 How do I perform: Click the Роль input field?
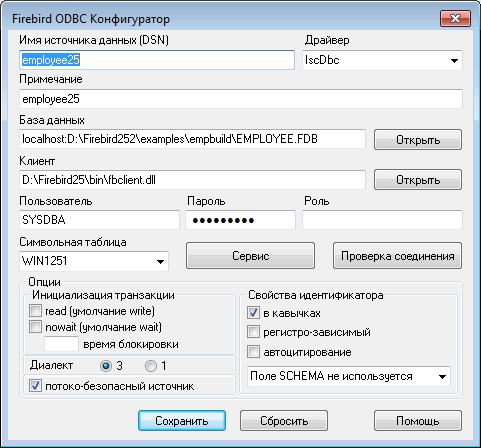[x=382, y=220]
